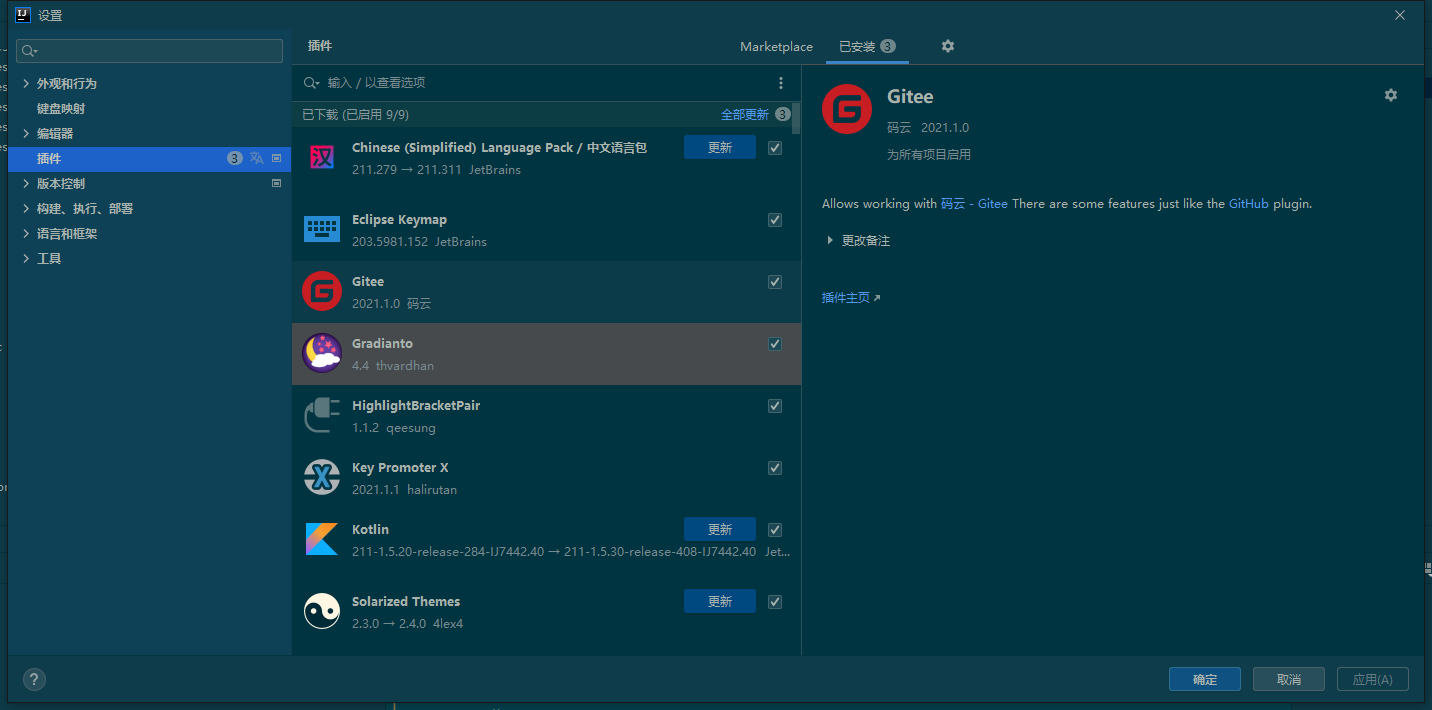The image size is (1432, 710).
Task: Click the HighlightBracketPair plug icon
Action: 322,415
